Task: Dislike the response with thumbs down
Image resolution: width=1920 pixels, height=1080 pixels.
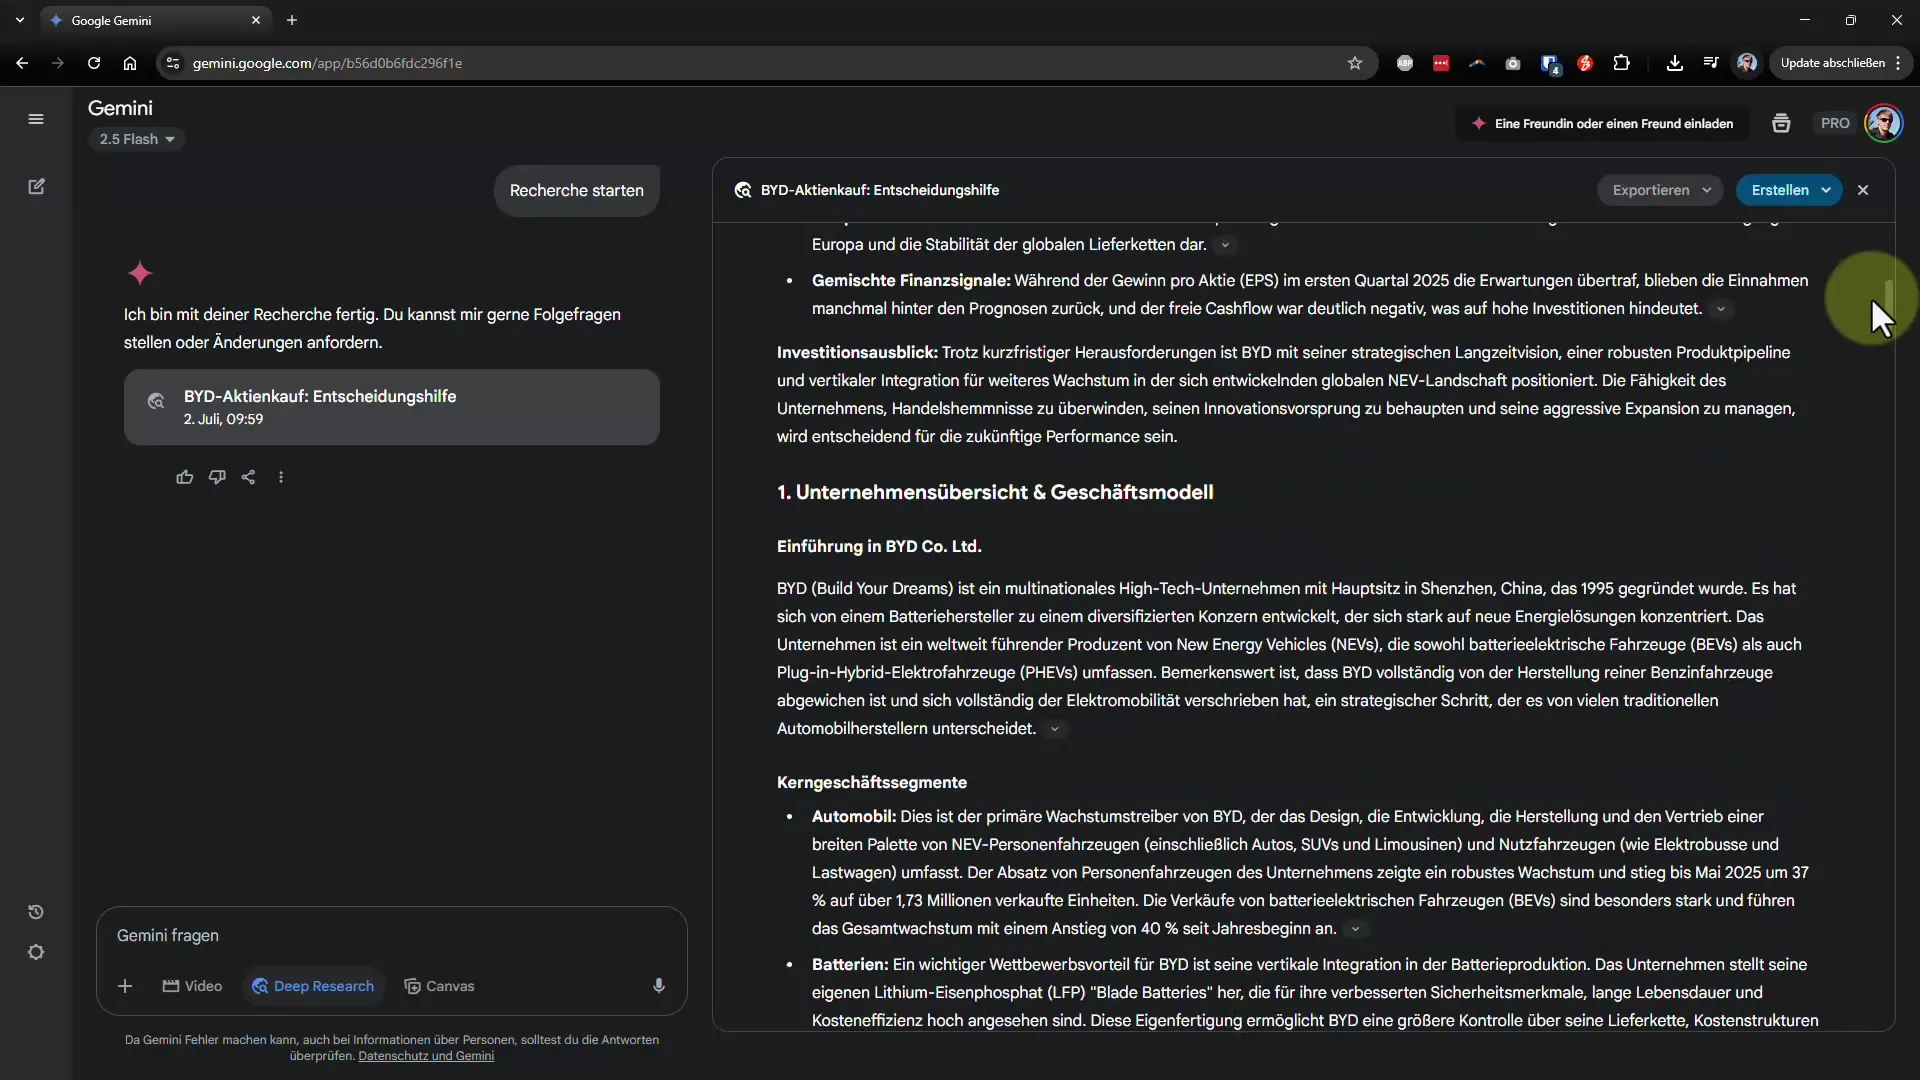Action: [x=217, y=478]
